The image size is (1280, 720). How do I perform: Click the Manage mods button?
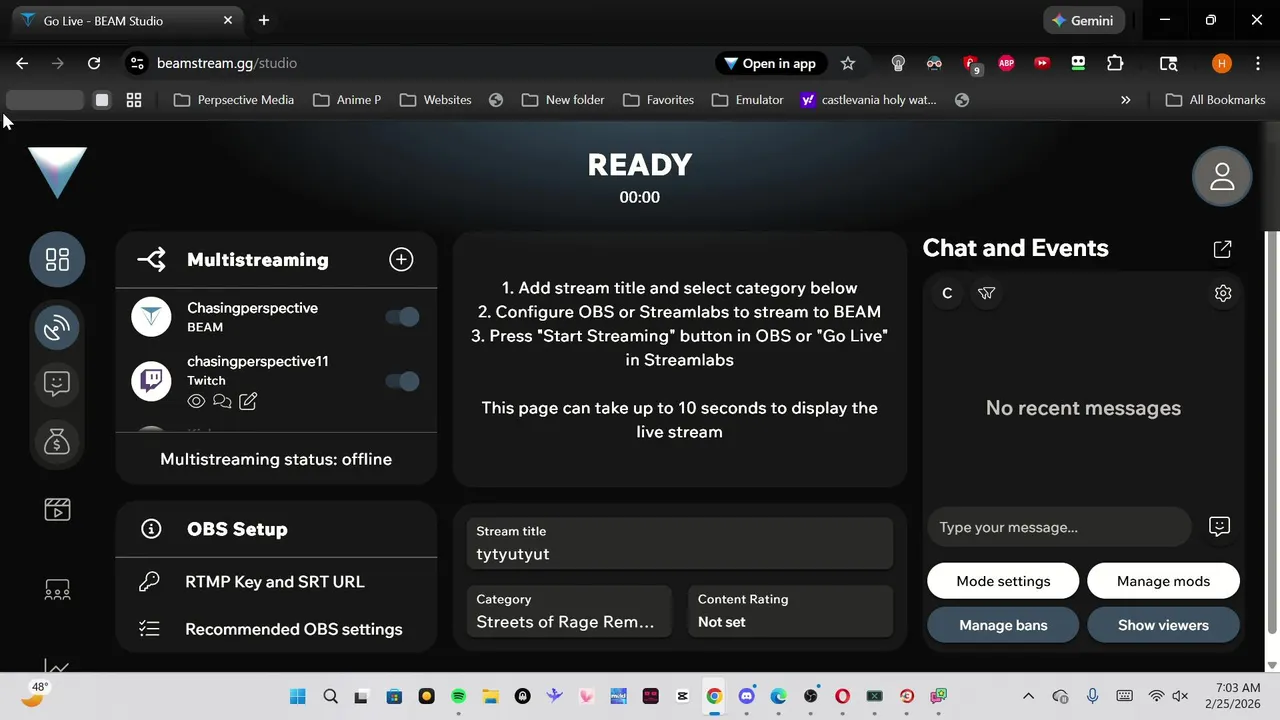(x=1163, y=581)
